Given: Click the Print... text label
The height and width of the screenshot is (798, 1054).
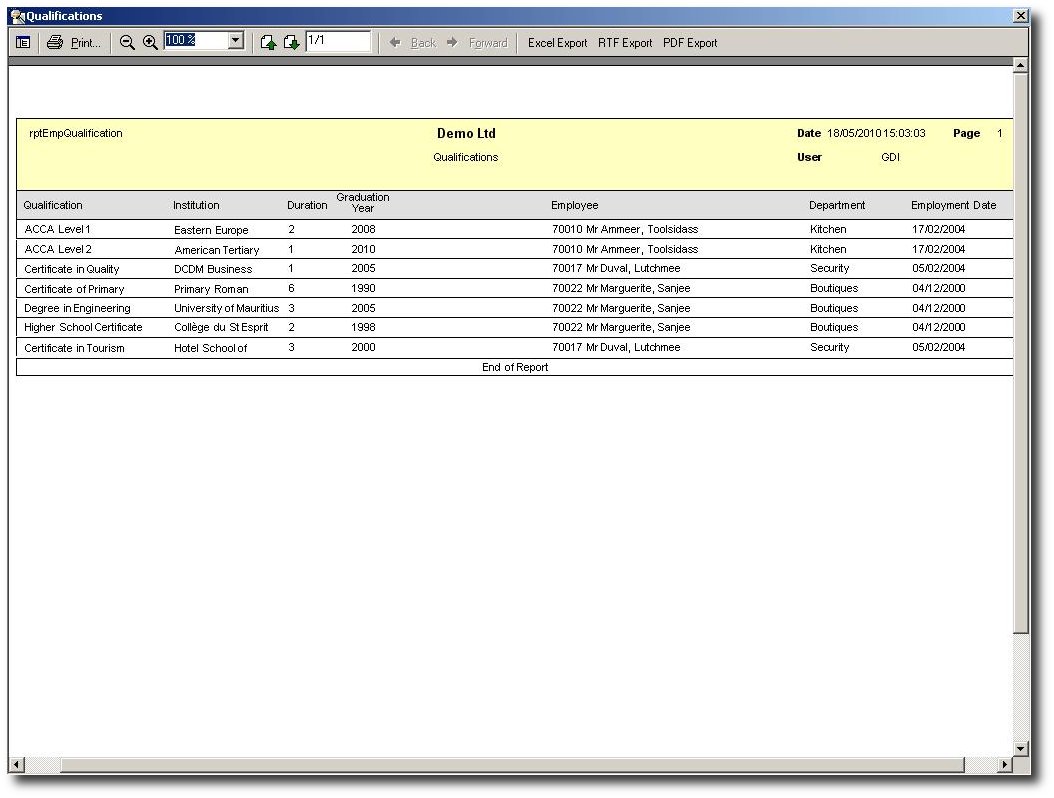Looking at the screenshot, I should click(86, 43).
